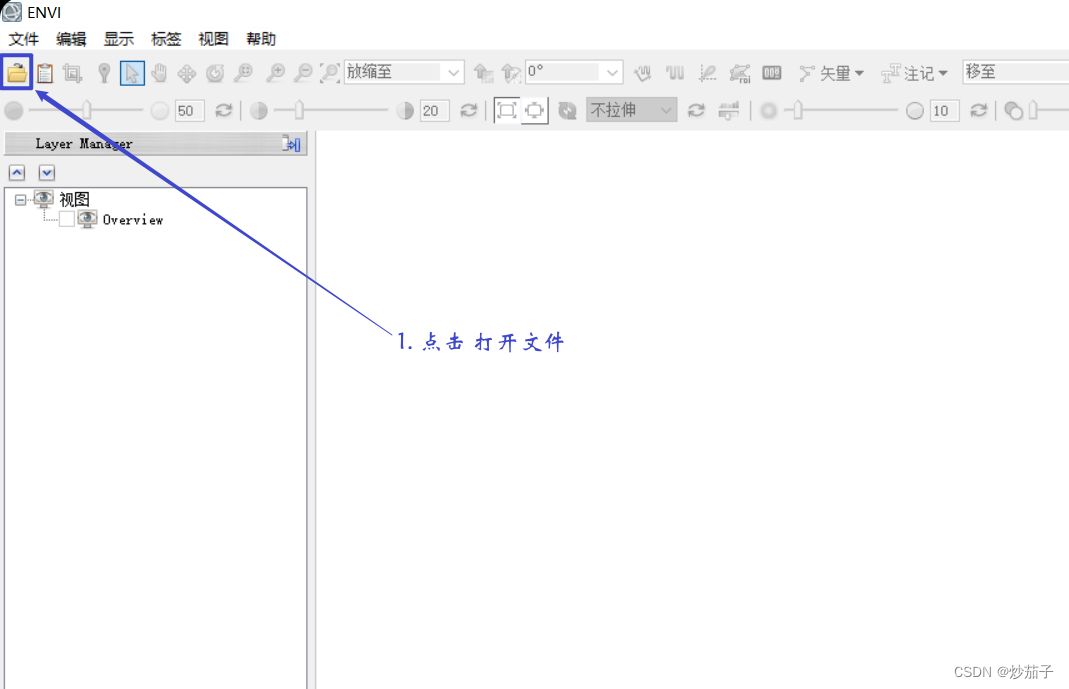Open the 注记 annotation dropdown
1069x689 pixels.
click(x=914, y=73)
